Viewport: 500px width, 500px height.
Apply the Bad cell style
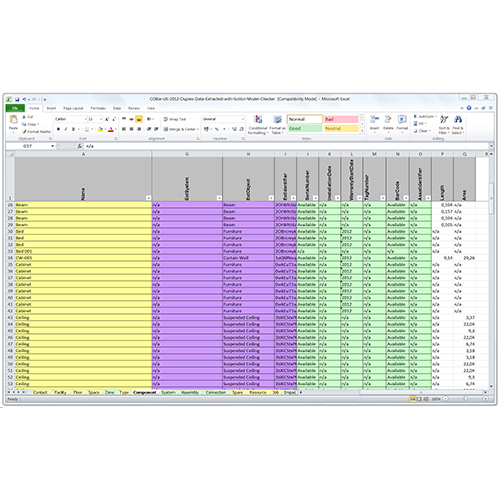tap(341, 119)
